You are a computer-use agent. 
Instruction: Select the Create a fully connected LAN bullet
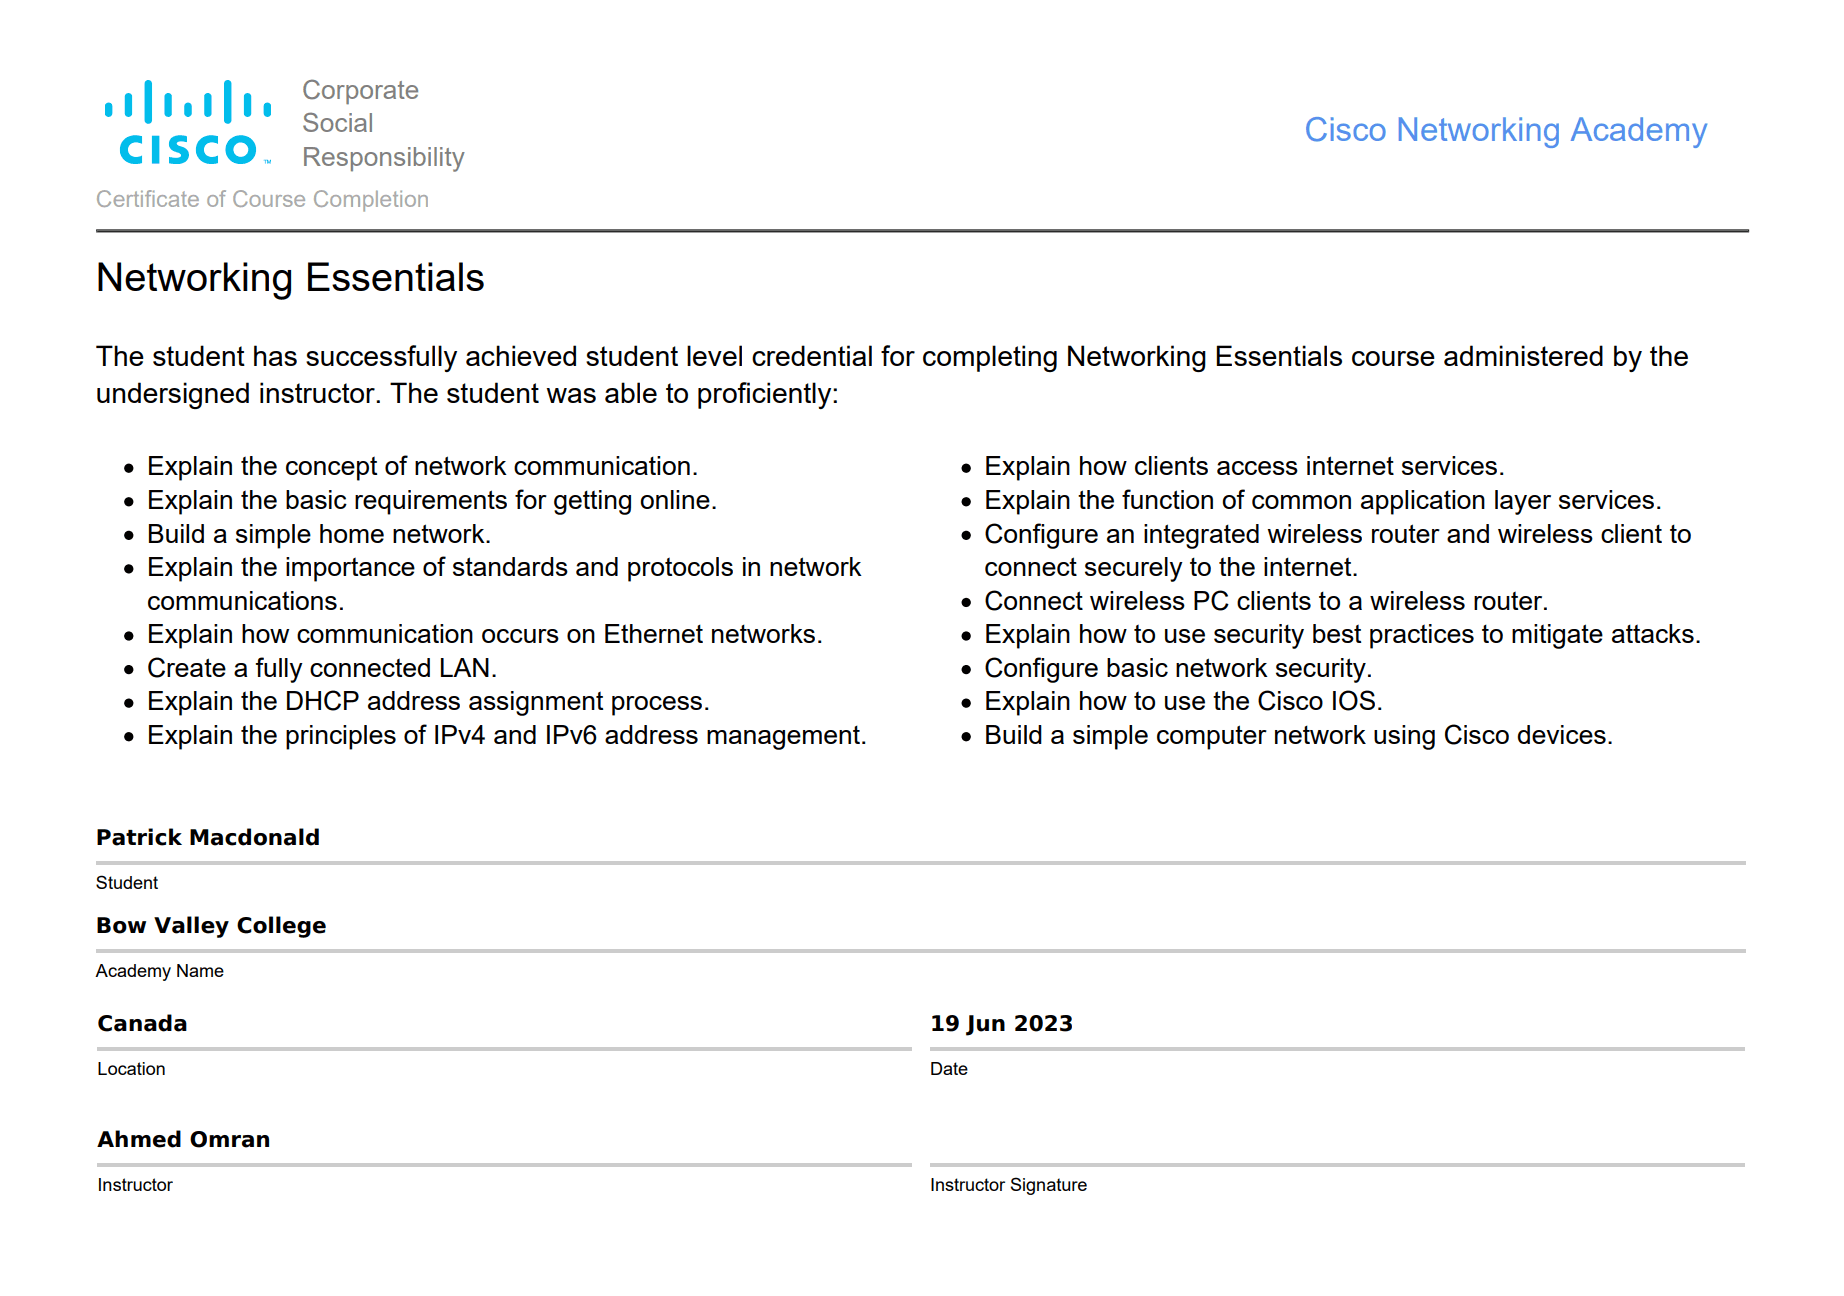(x=322, y=668)
